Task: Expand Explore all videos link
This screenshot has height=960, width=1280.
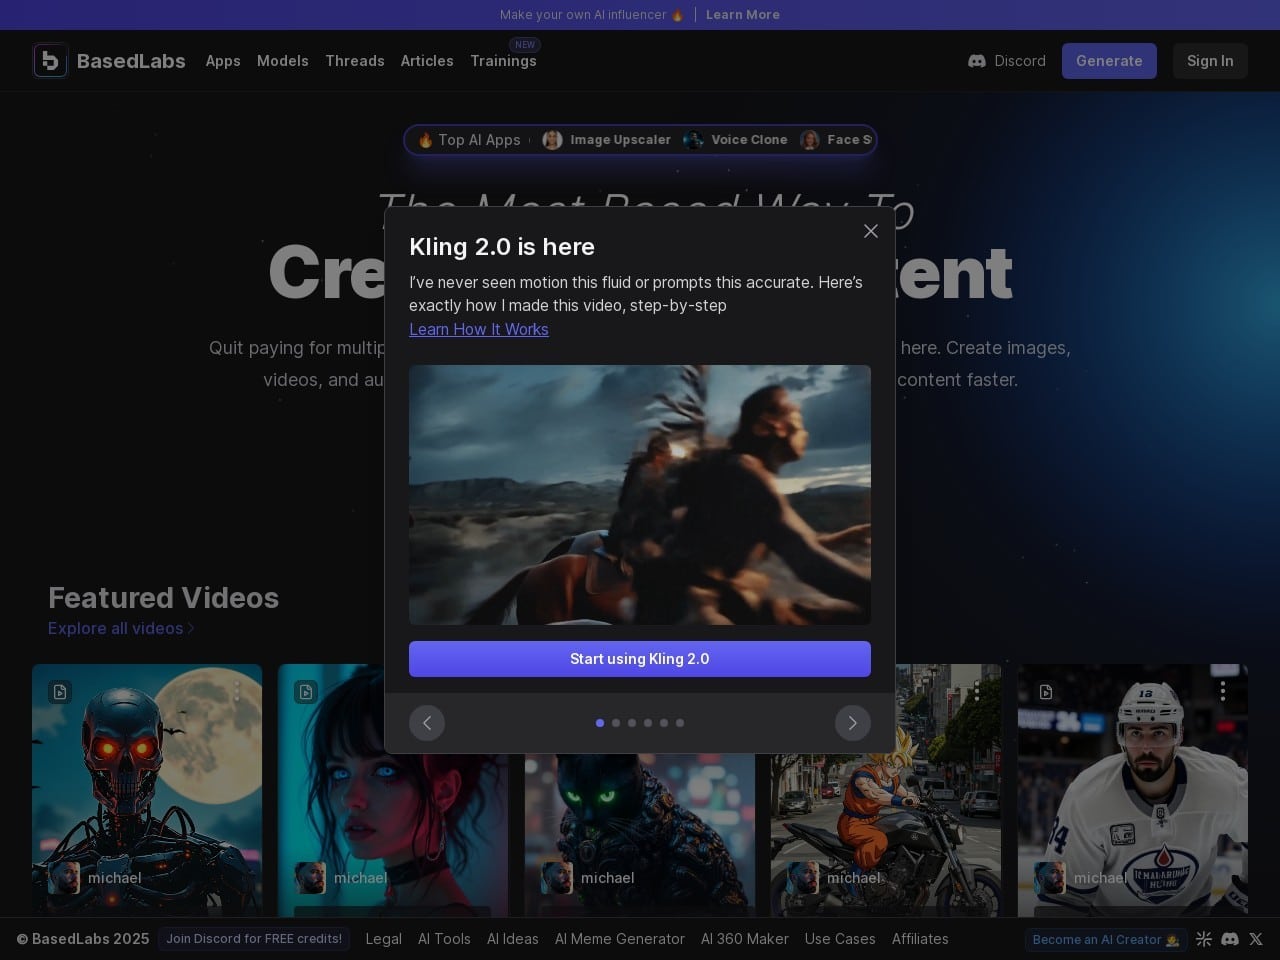Action: [x=121, y=628]
